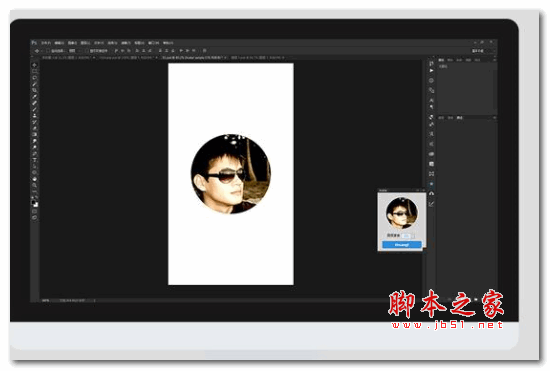Screen dimensions: 550x371
Task: Open the auto-select layer/group dropdown
Action: pos(73,51)
